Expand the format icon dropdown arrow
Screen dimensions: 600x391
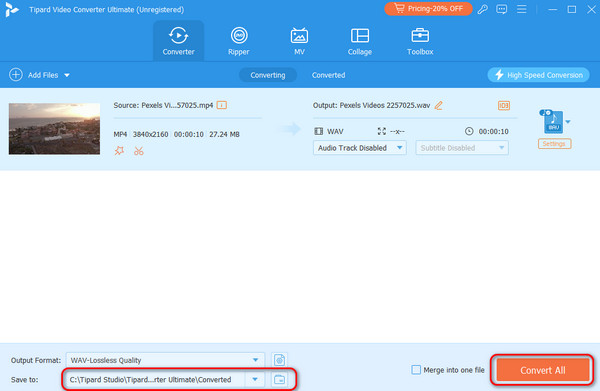click(x=568, y=122)
